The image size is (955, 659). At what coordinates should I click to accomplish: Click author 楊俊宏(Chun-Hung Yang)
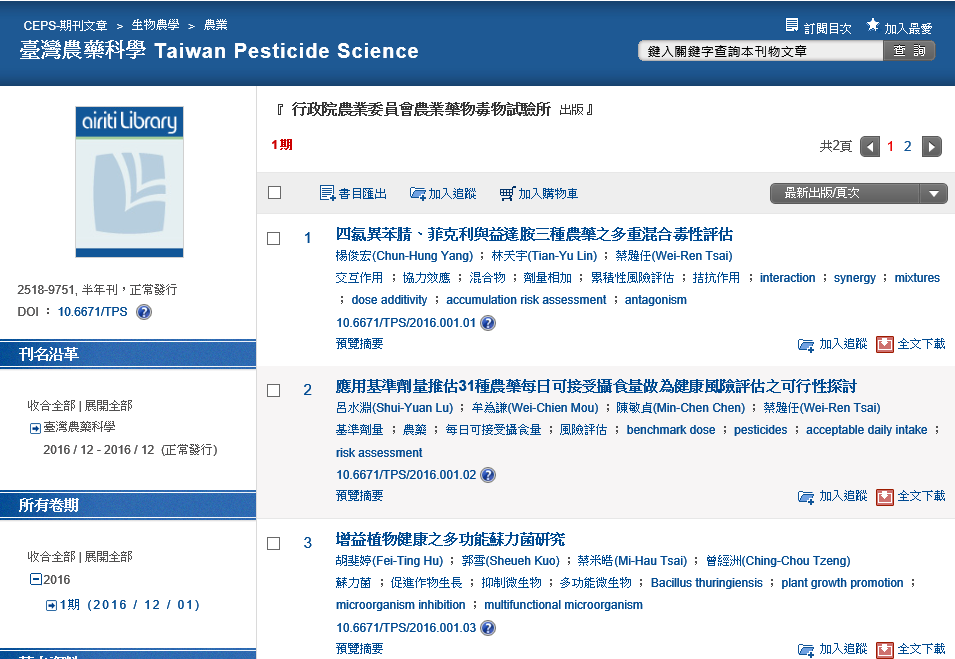(404, 256)
